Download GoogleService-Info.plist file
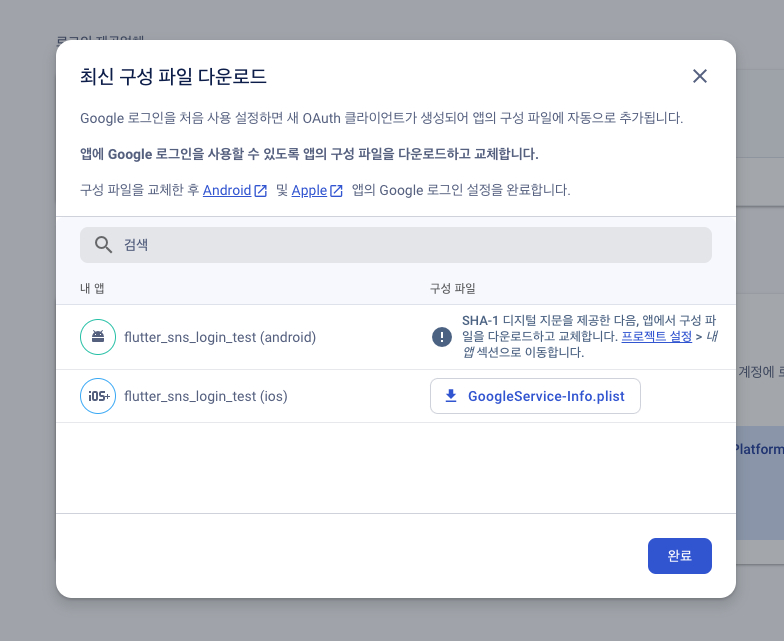Image resolution: width=784 pixels, height=641 pixels. (x=535, y=396)
